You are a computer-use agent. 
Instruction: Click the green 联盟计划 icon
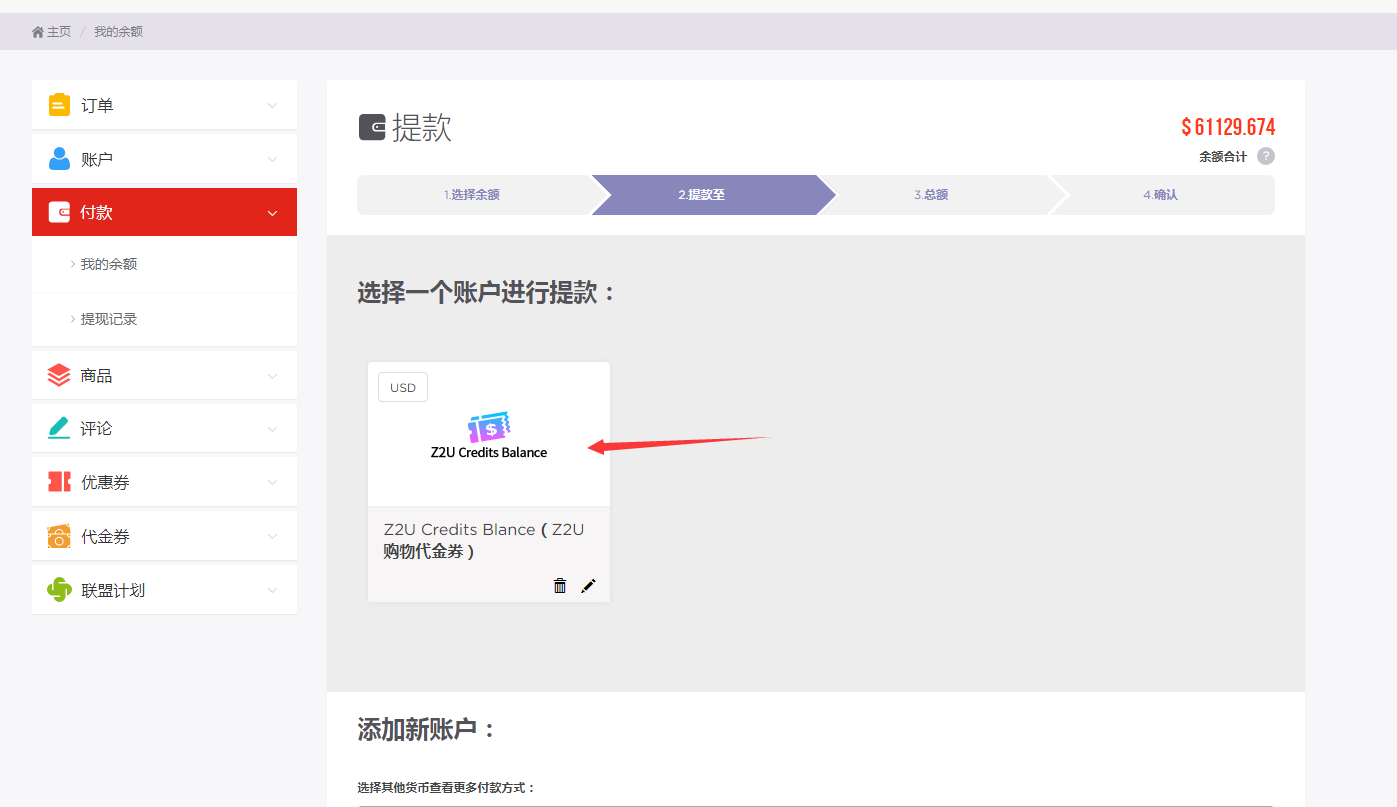59,590
